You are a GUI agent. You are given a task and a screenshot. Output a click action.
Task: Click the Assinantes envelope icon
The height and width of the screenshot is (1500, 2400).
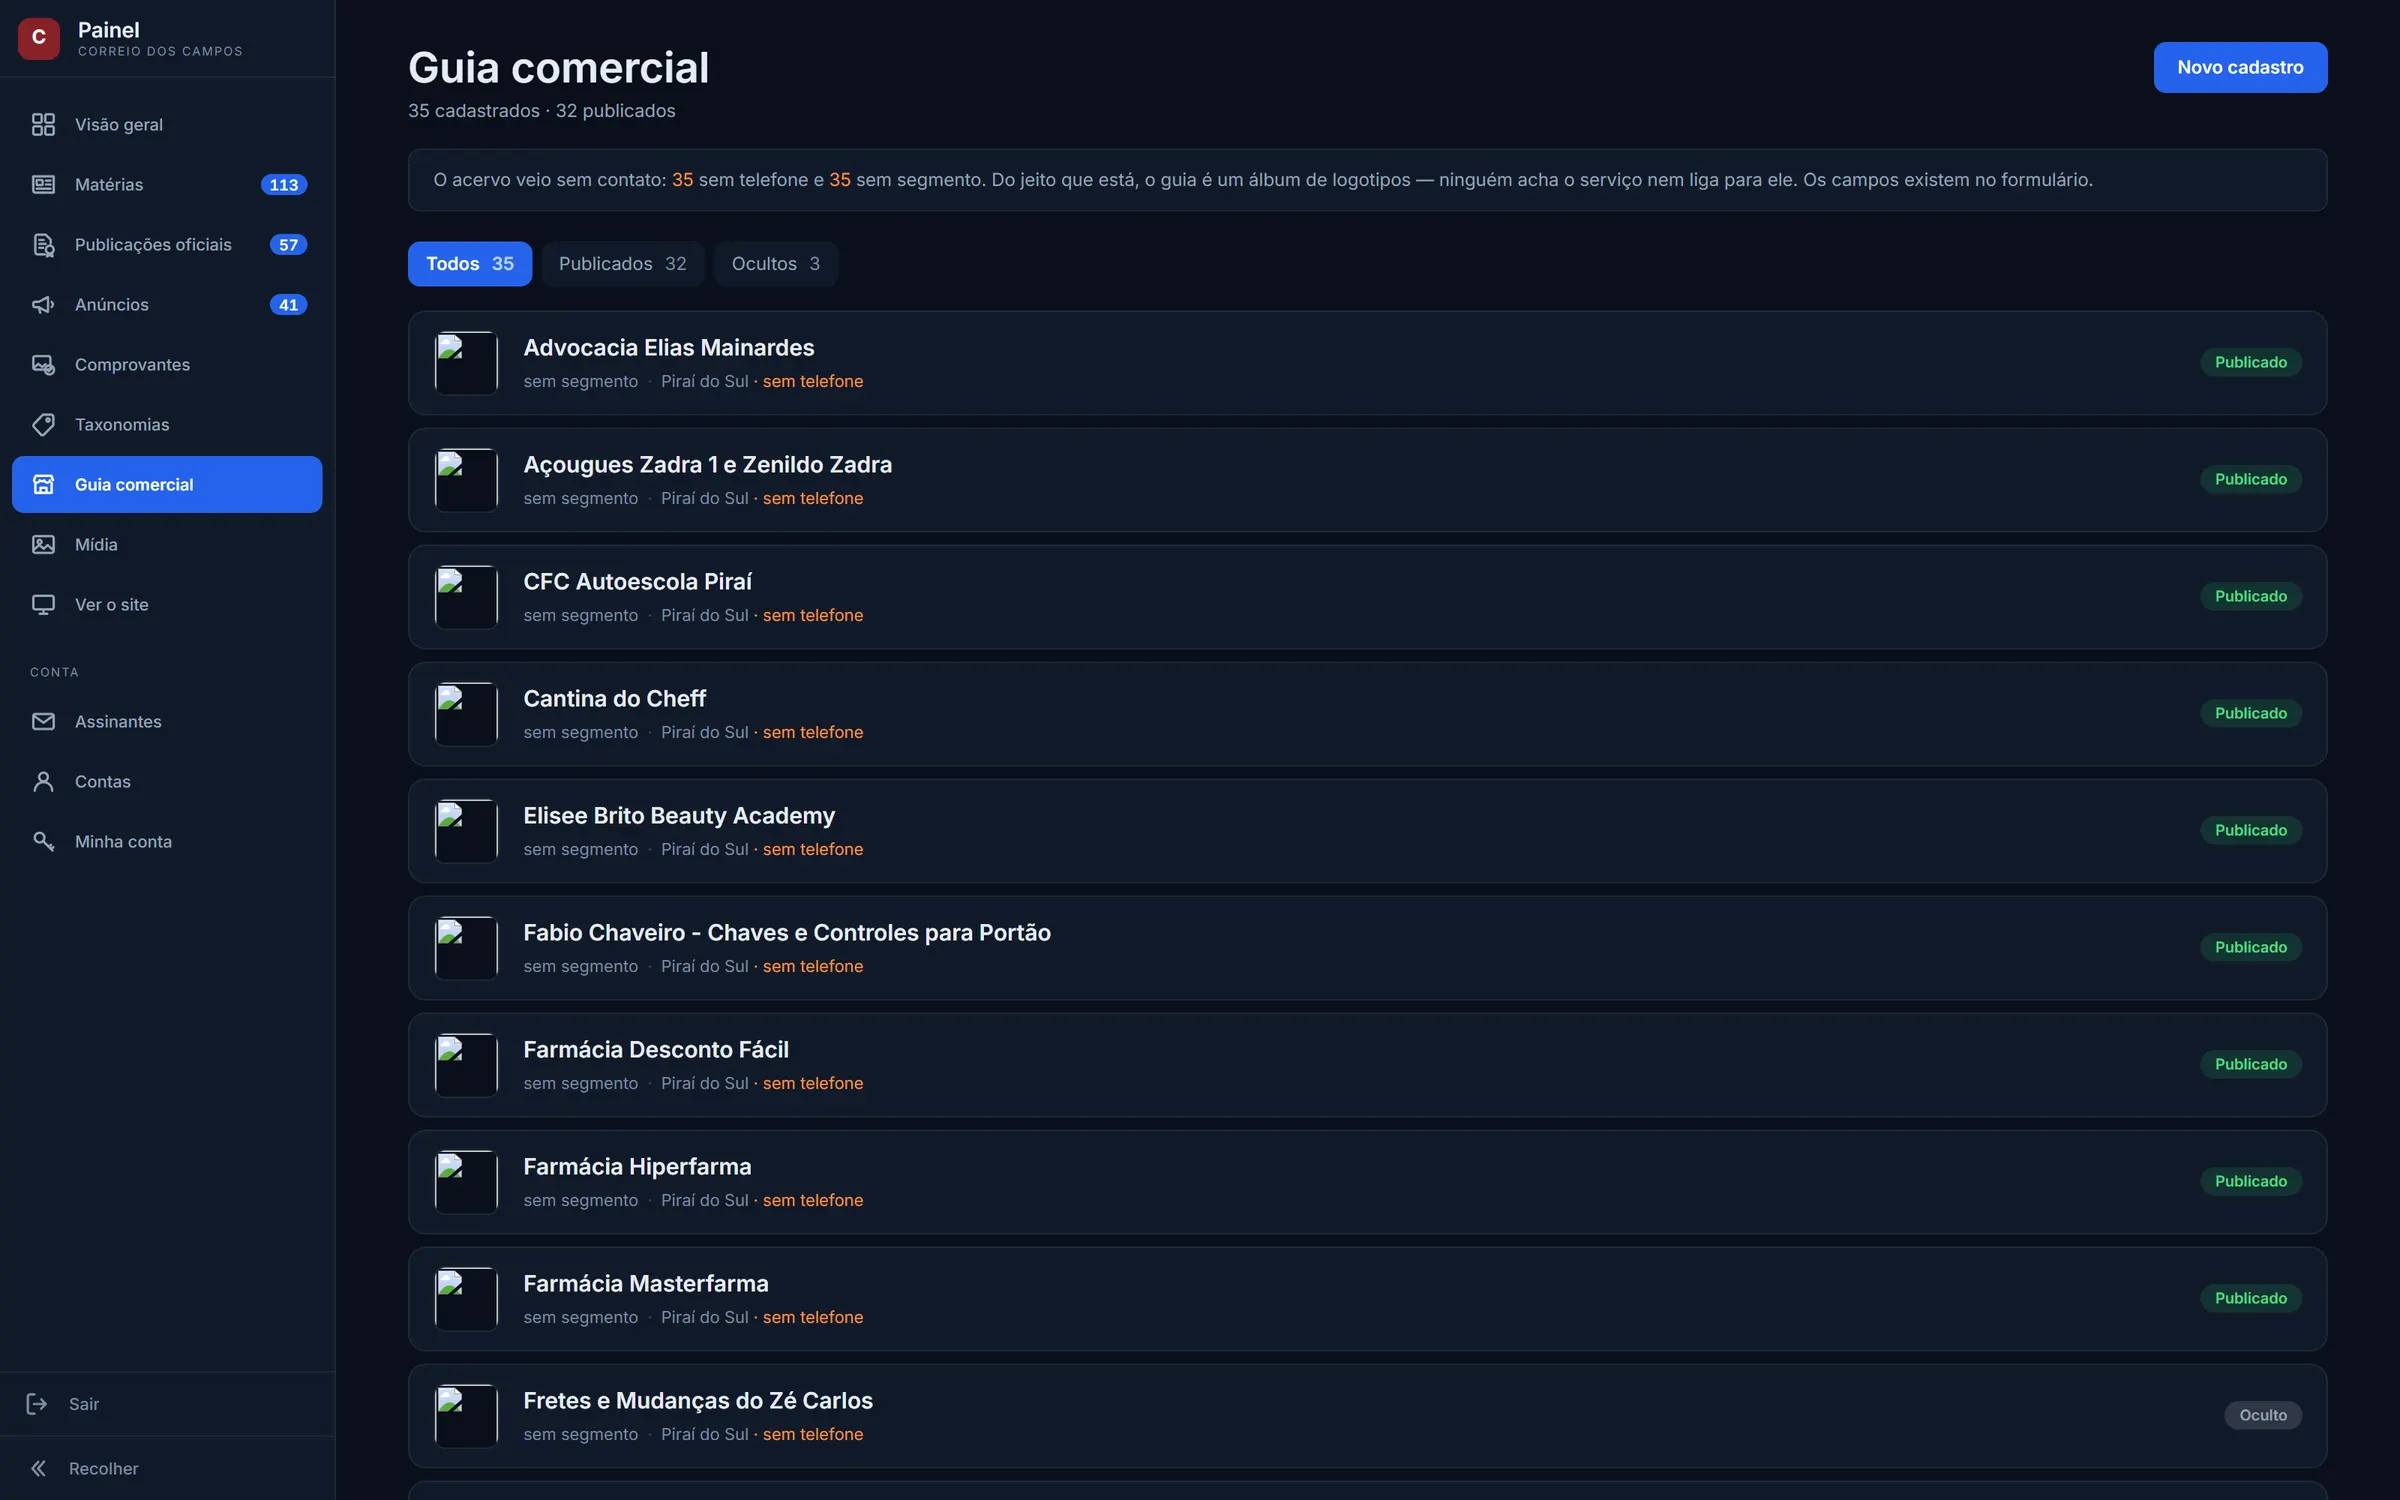[x=43, y=721]
